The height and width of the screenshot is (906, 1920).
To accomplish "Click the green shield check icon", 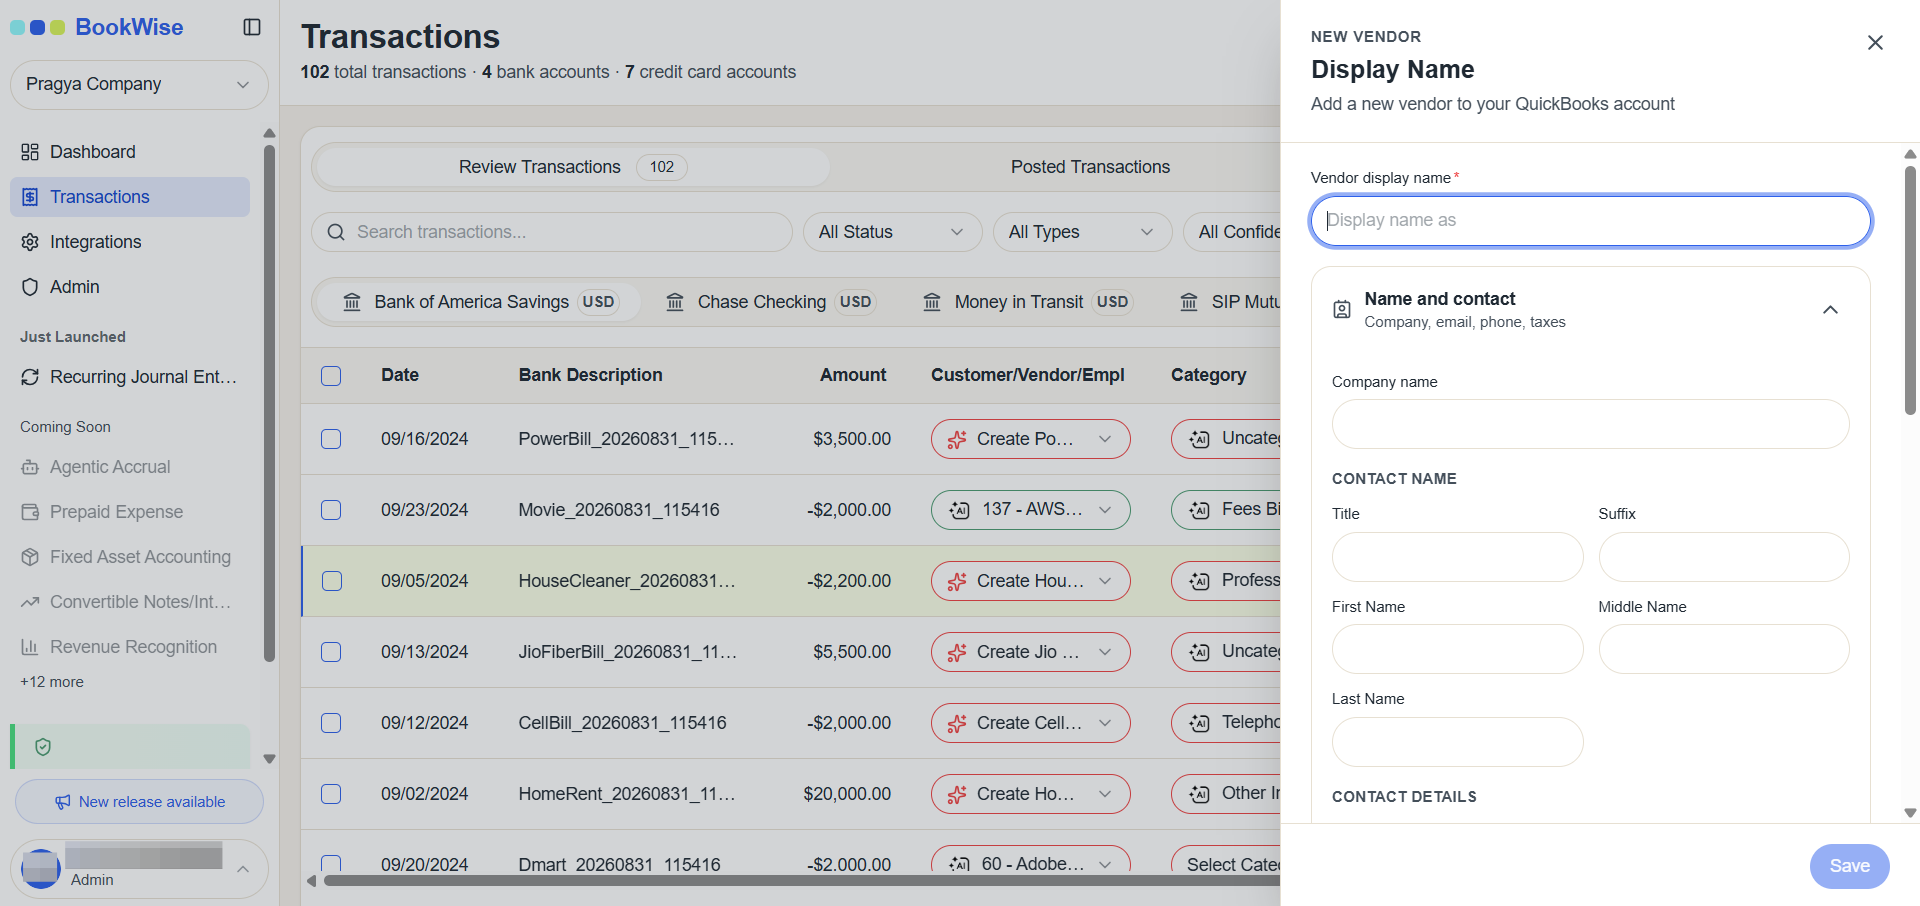I will pyautogui.click(x=43, y=747).
